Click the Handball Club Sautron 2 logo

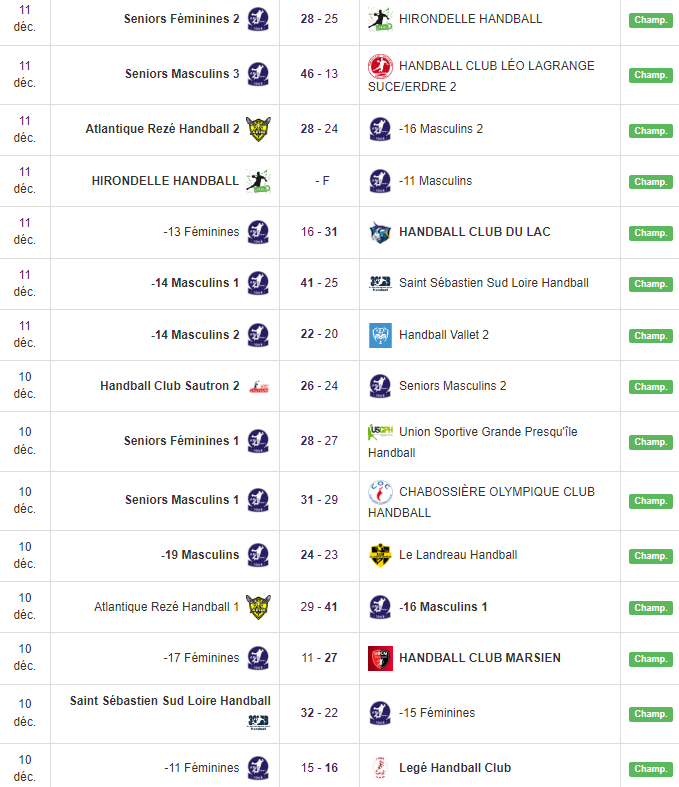point(258,386)
